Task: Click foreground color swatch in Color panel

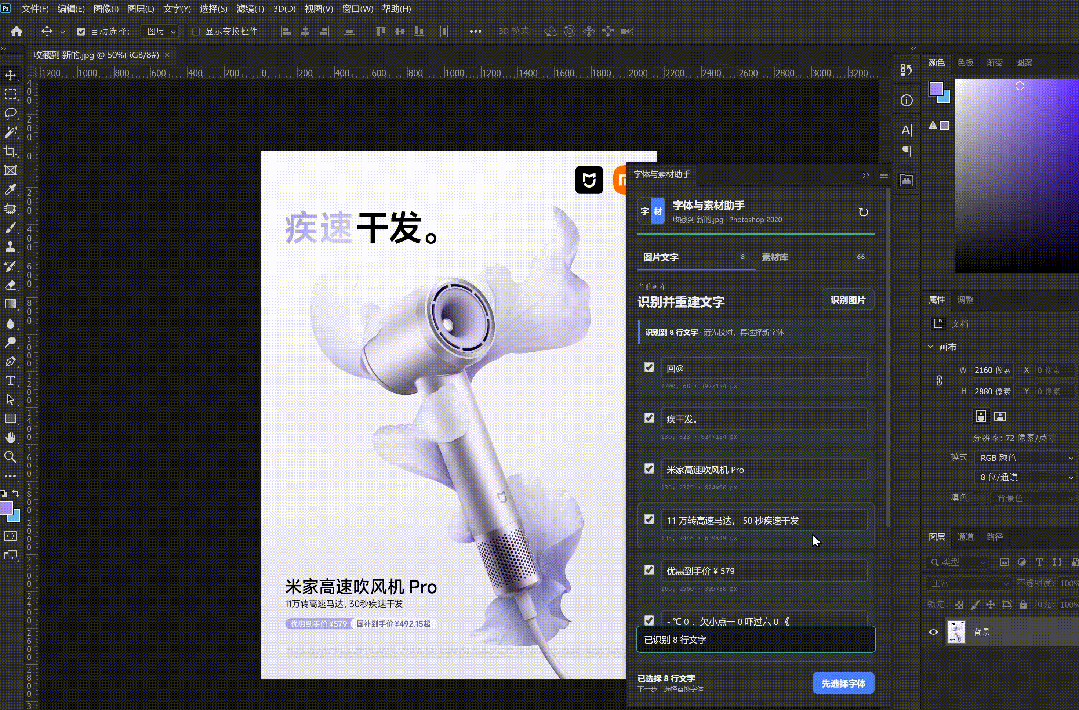Action: coord(937,88)
